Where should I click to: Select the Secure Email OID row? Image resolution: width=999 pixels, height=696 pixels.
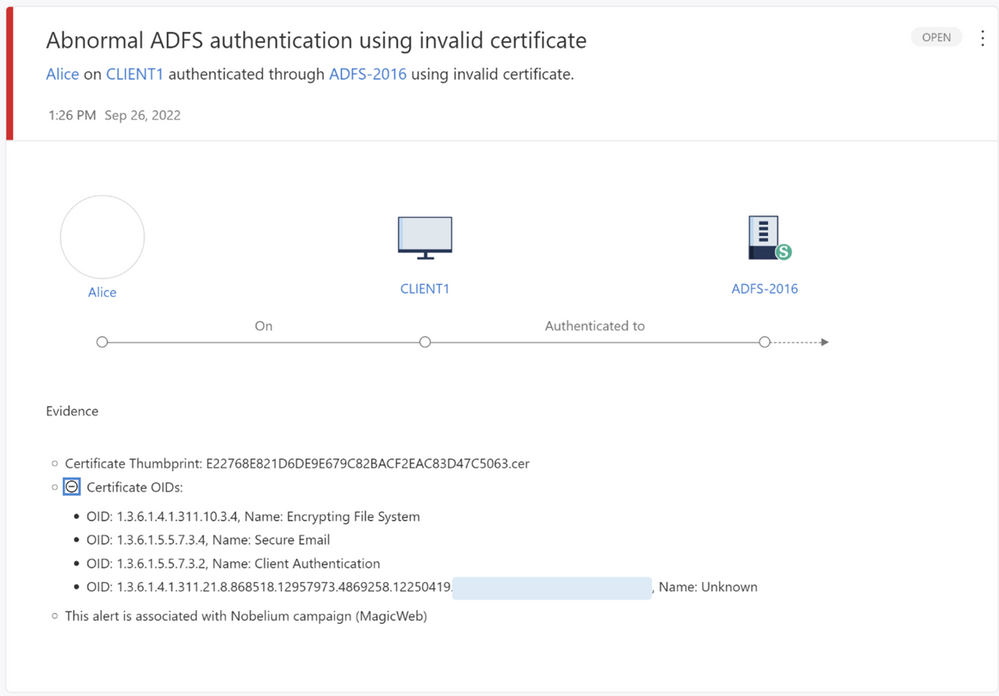pyautogui.click(x=208, y=540)
